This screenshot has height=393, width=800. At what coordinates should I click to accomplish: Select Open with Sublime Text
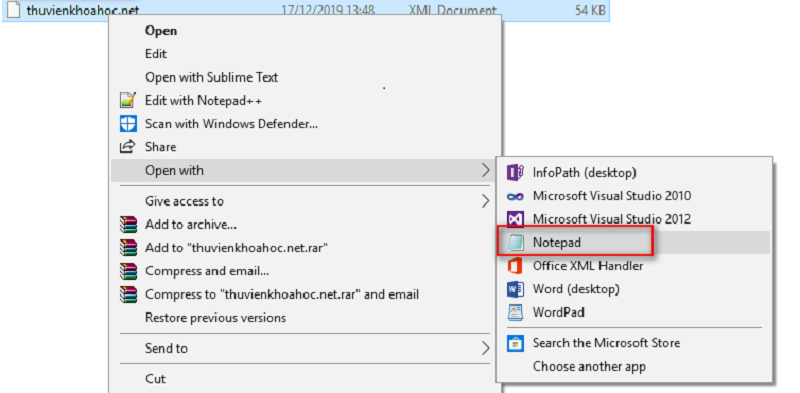[306, 77]
